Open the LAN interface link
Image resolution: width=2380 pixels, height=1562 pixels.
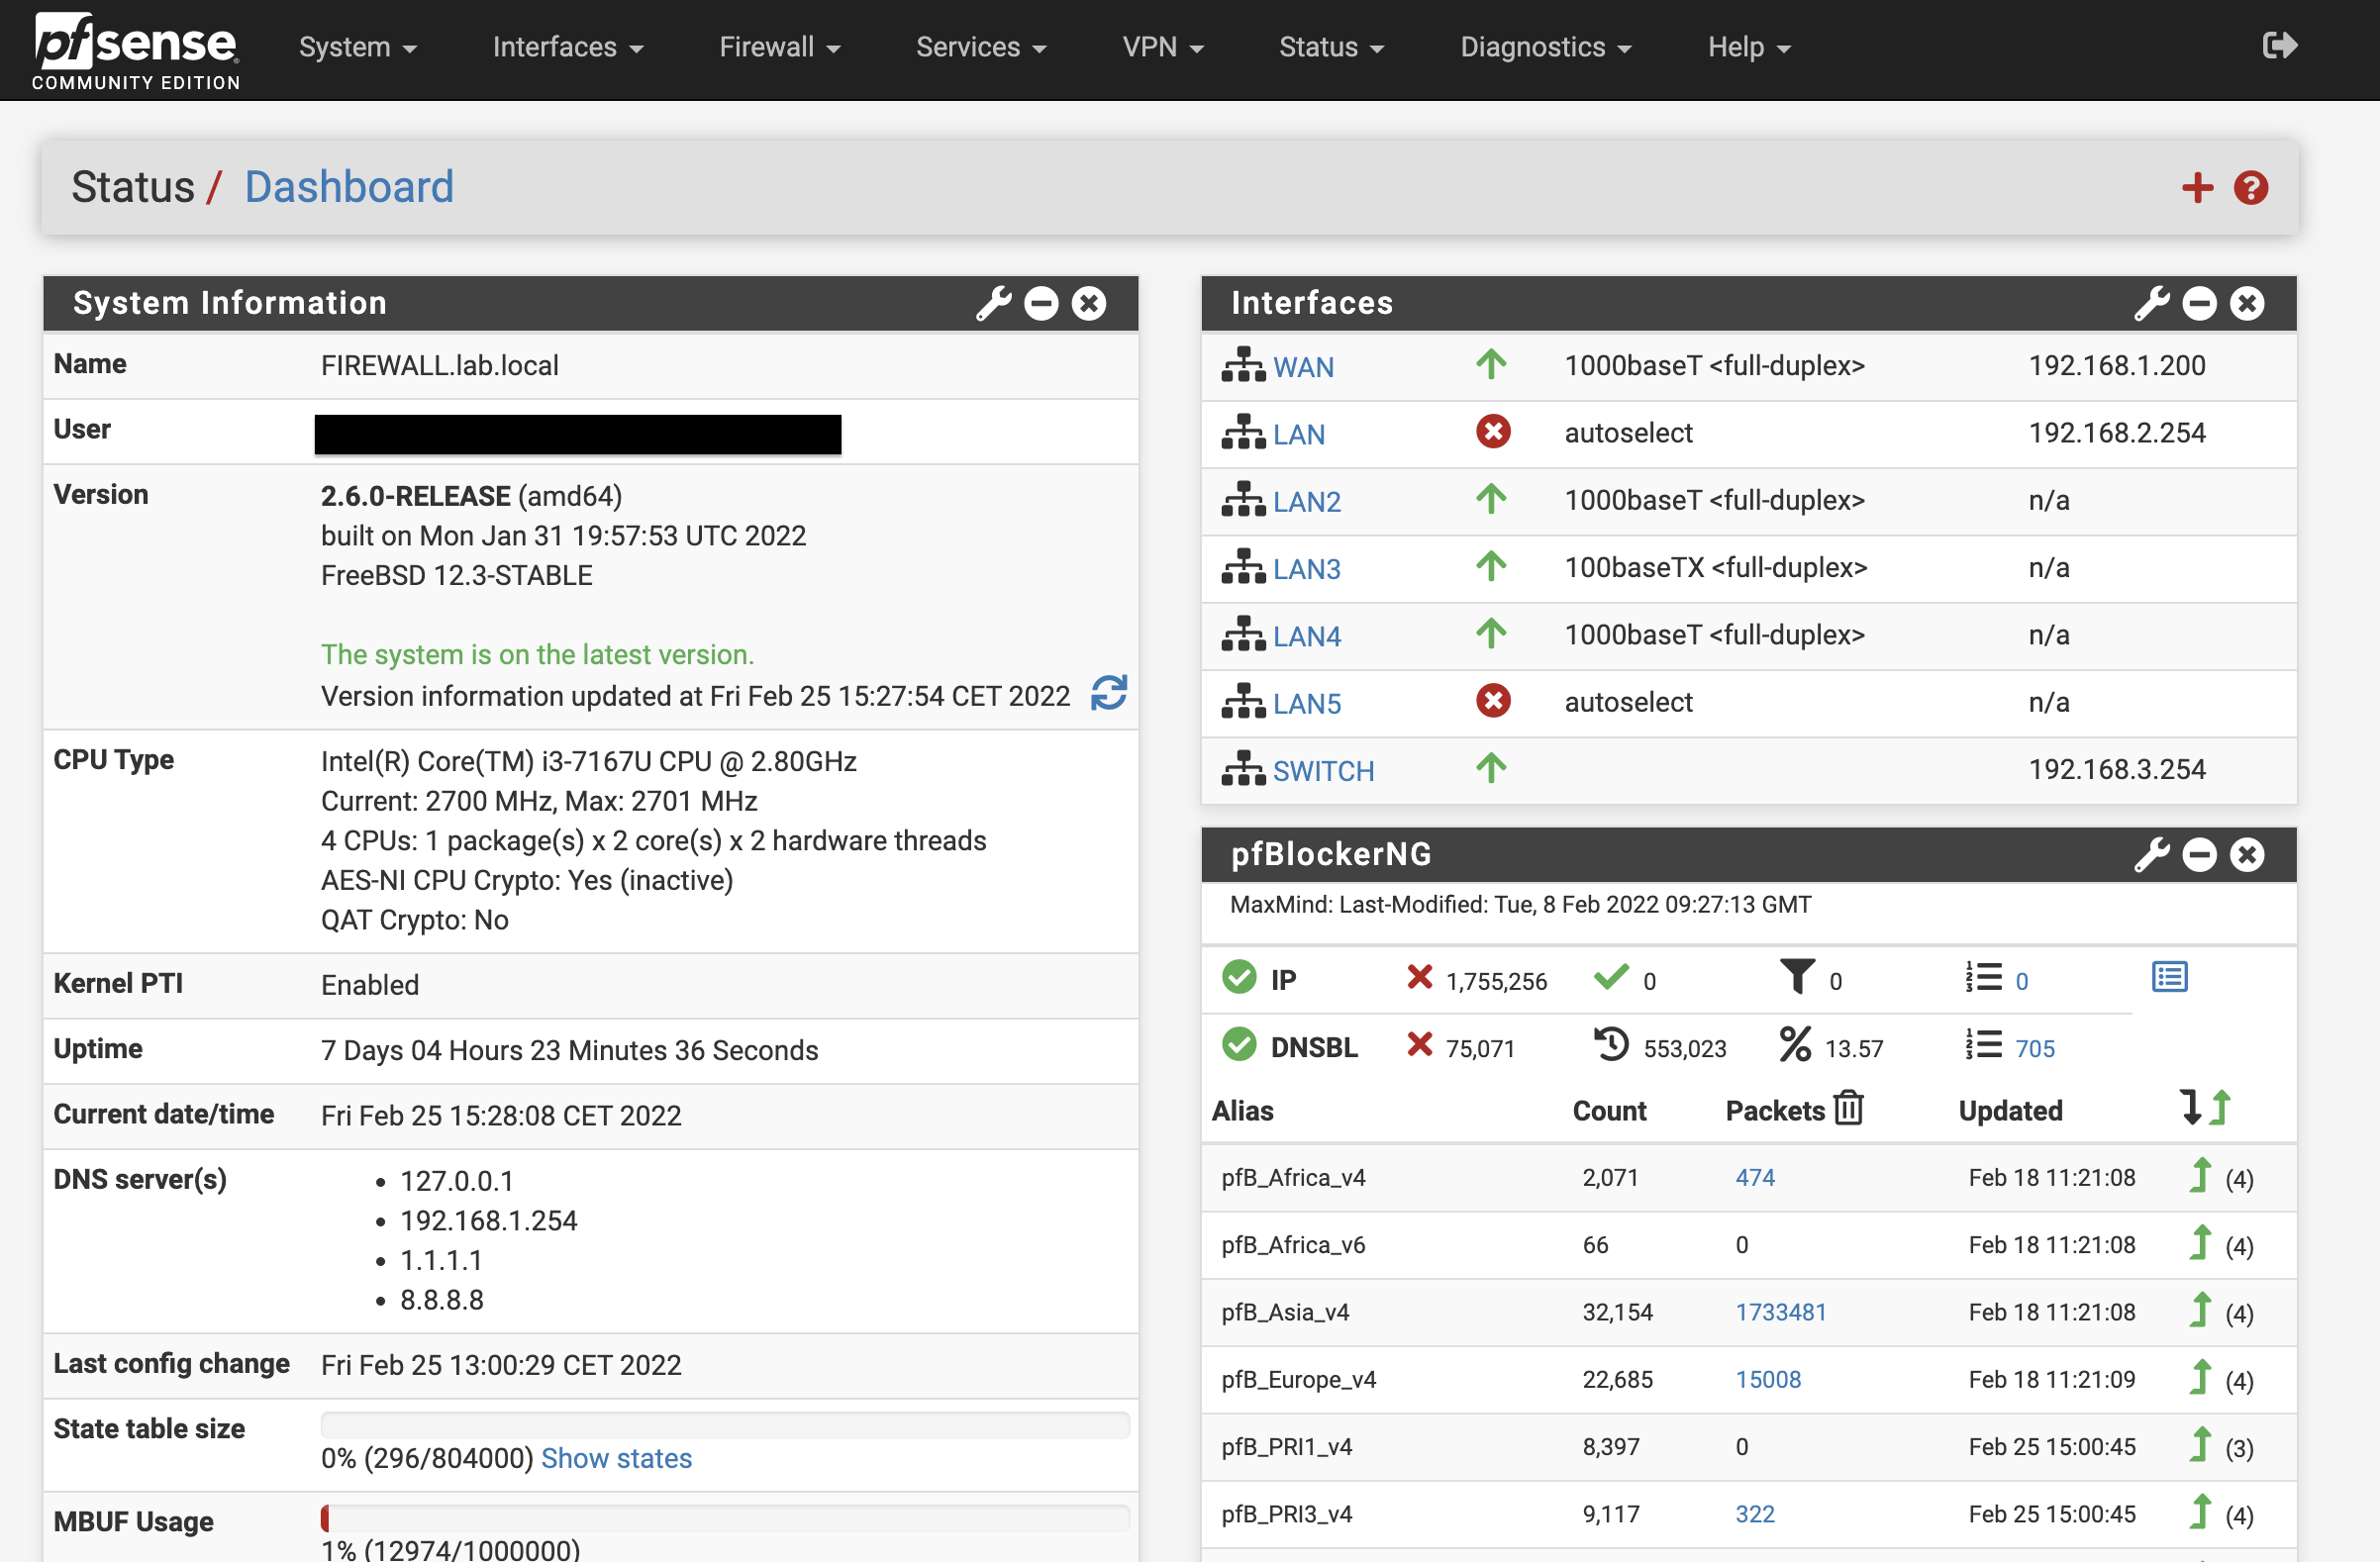(x=1299, y=434)
